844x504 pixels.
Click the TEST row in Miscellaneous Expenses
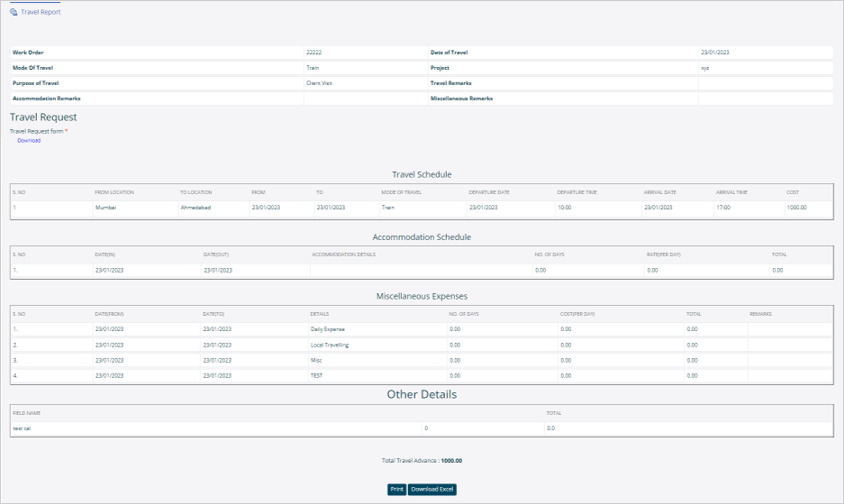pyautogui.click(x=317, y=375)
